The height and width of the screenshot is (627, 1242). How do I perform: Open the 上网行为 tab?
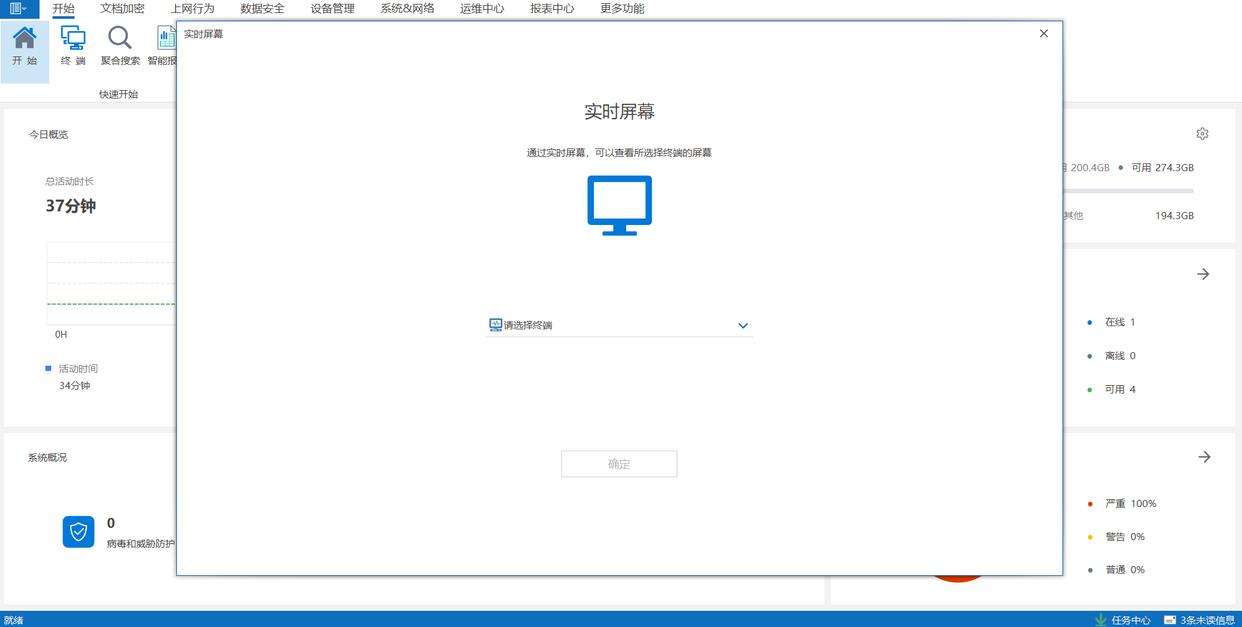tap(192, 8)
